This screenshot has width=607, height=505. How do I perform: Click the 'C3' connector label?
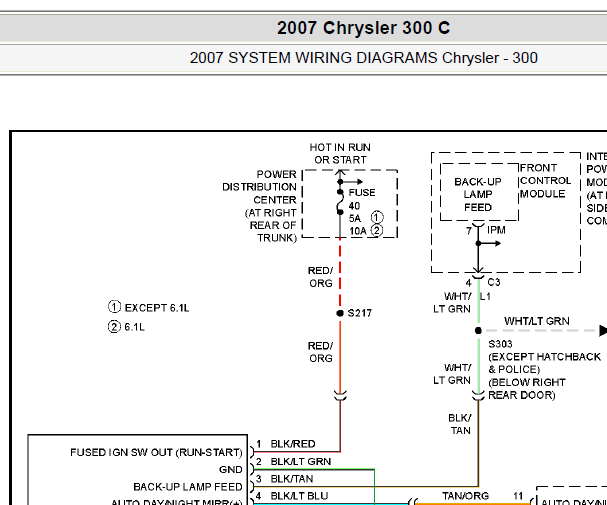[494, 282]
